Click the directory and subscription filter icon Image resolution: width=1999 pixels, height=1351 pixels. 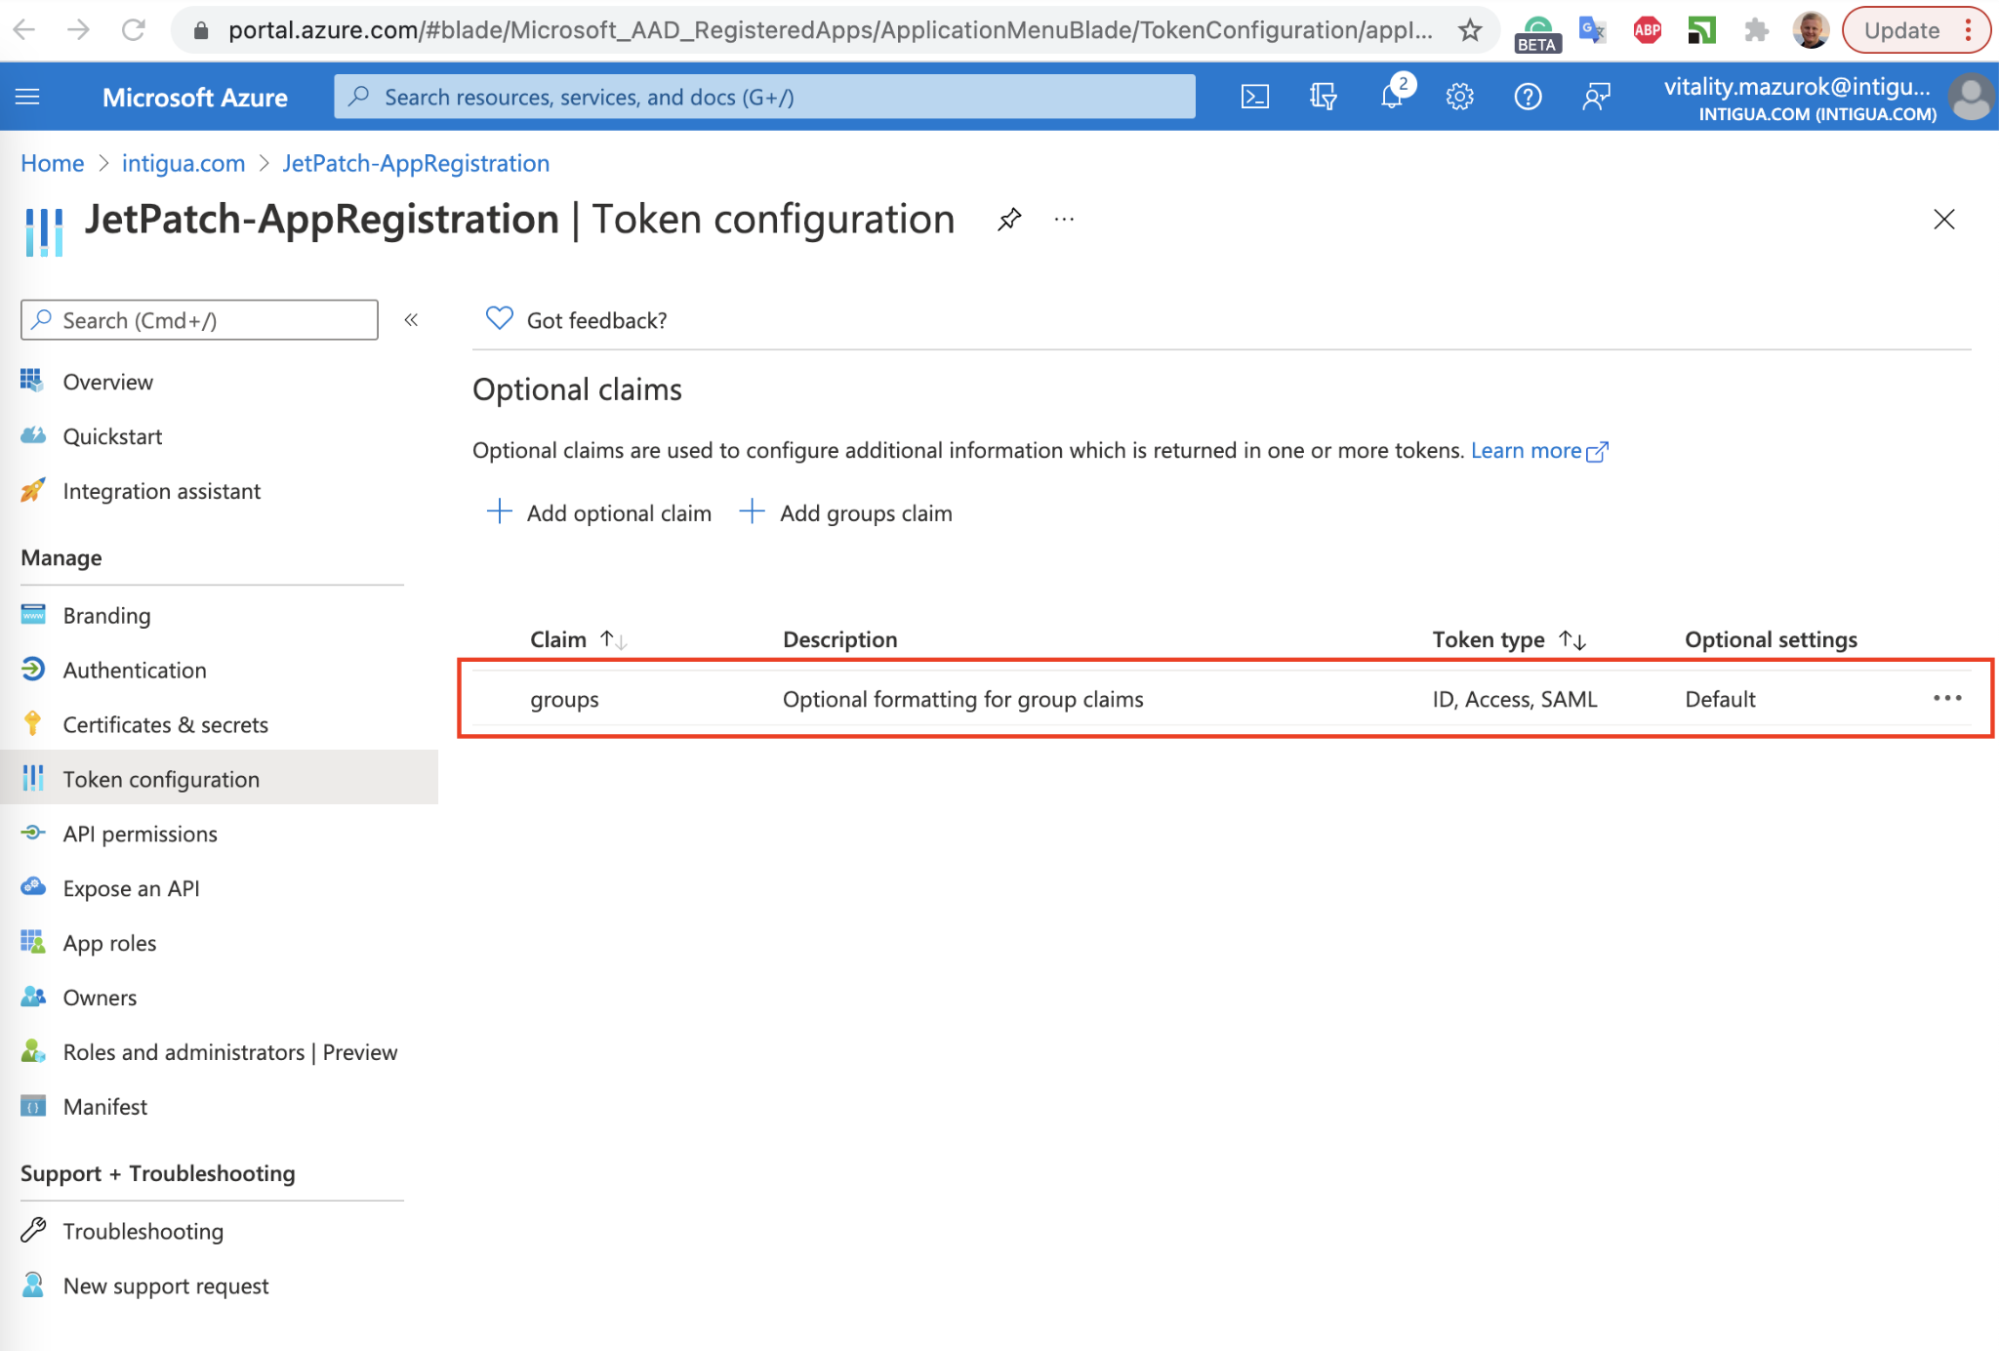pos(1323,97)
